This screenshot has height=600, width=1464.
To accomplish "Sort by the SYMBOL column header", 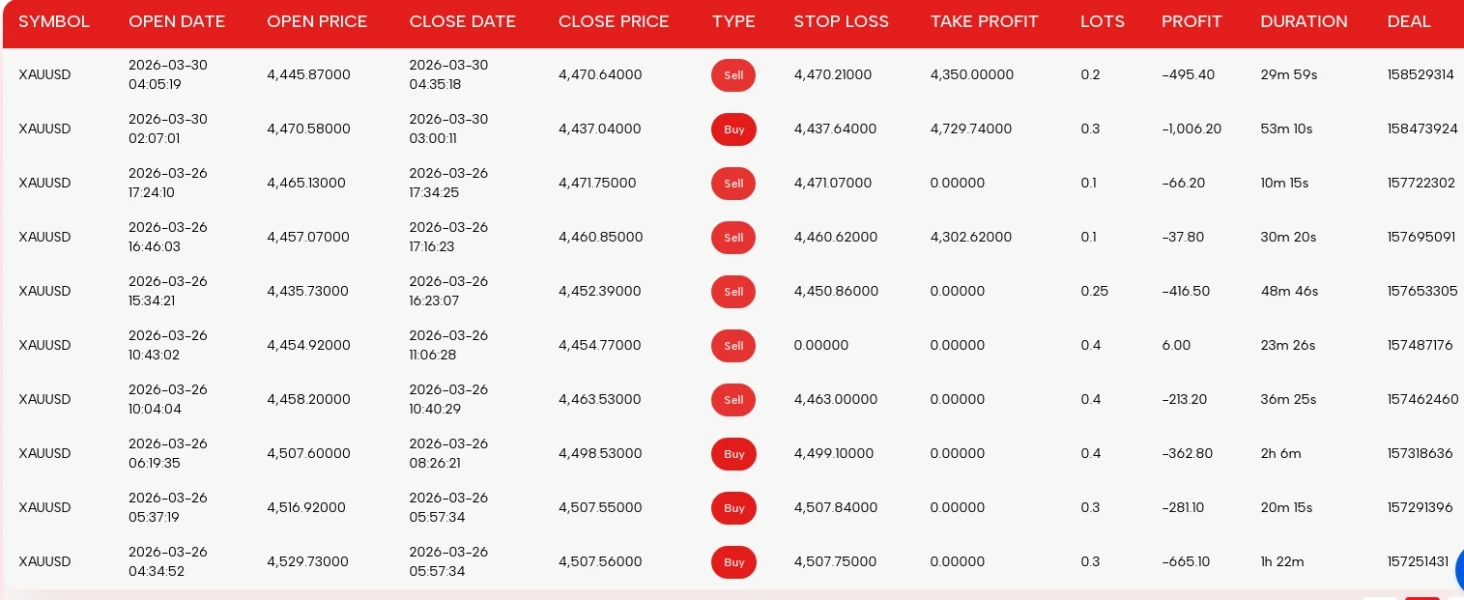I will (54, 21).
